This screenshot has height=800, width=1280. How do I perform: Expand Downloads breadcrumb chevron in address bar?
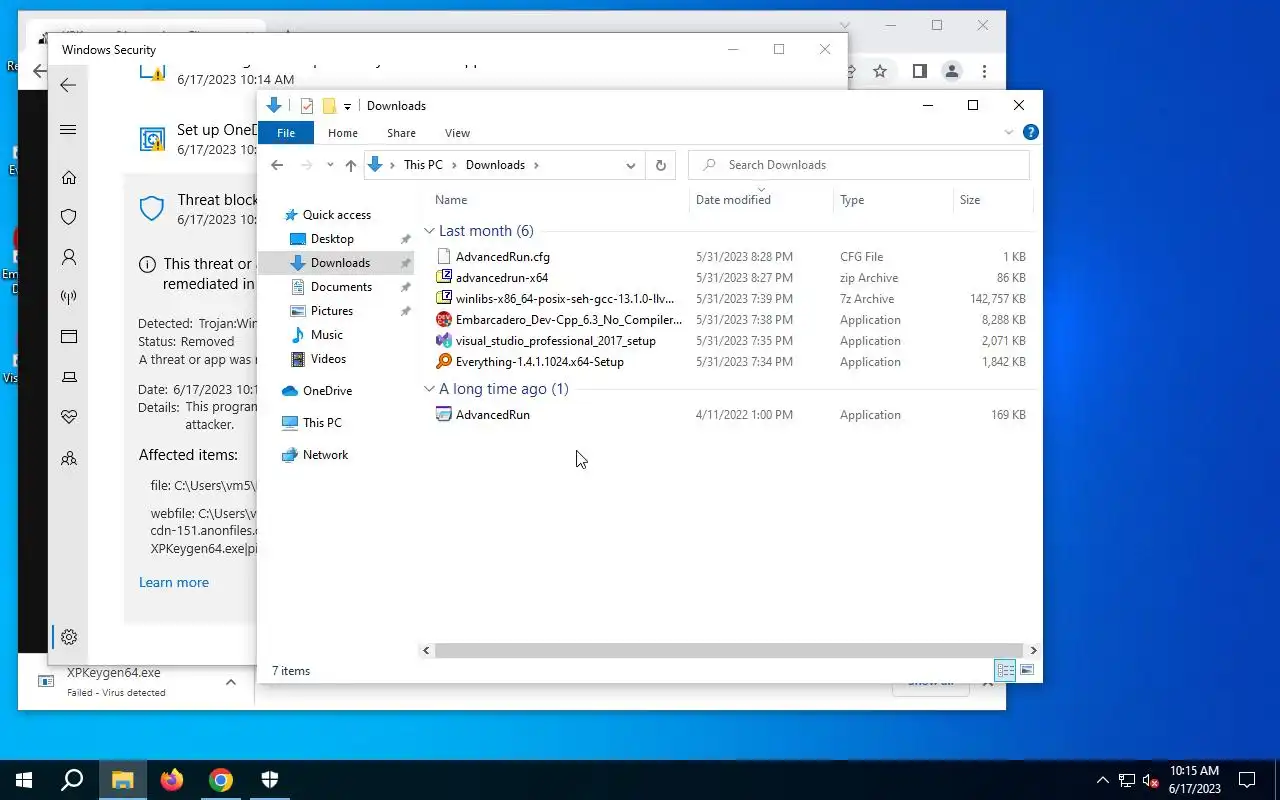pos(536,165)
